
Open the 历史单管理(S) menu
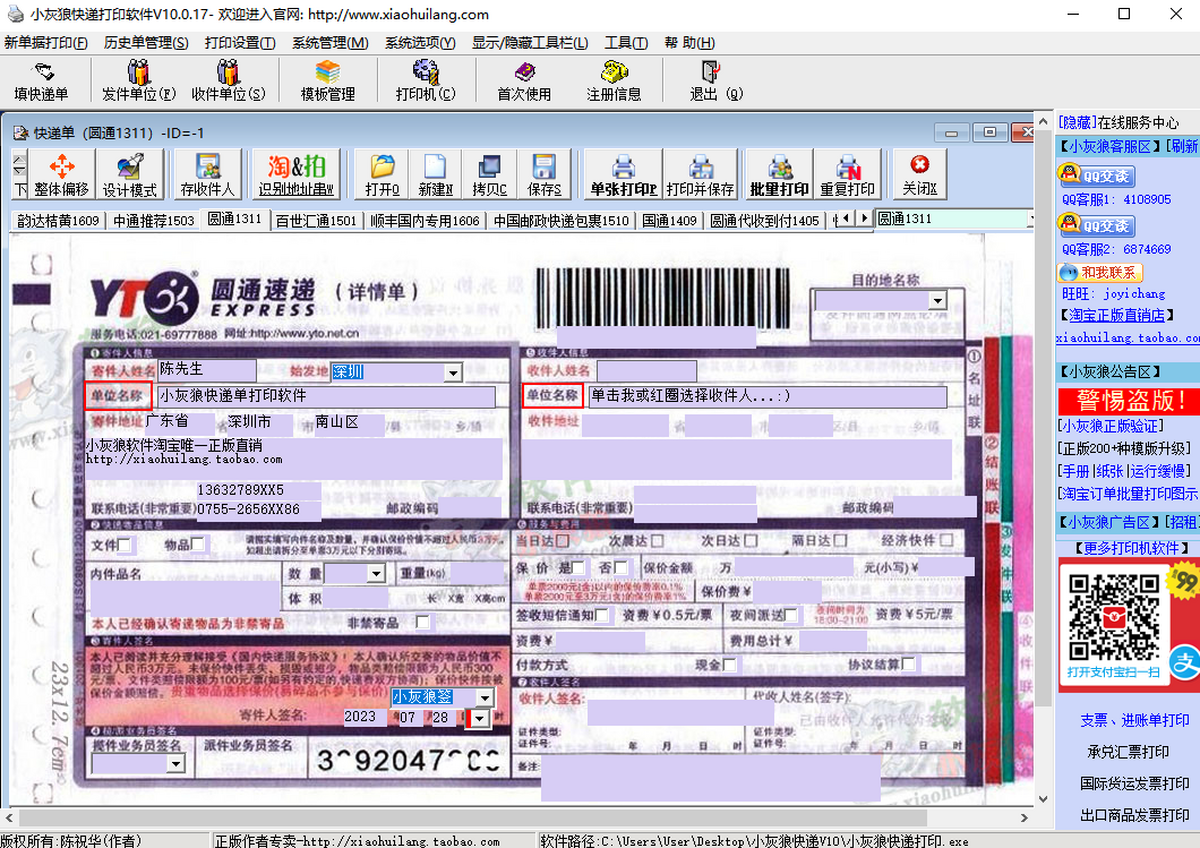(x=146, y=43)
